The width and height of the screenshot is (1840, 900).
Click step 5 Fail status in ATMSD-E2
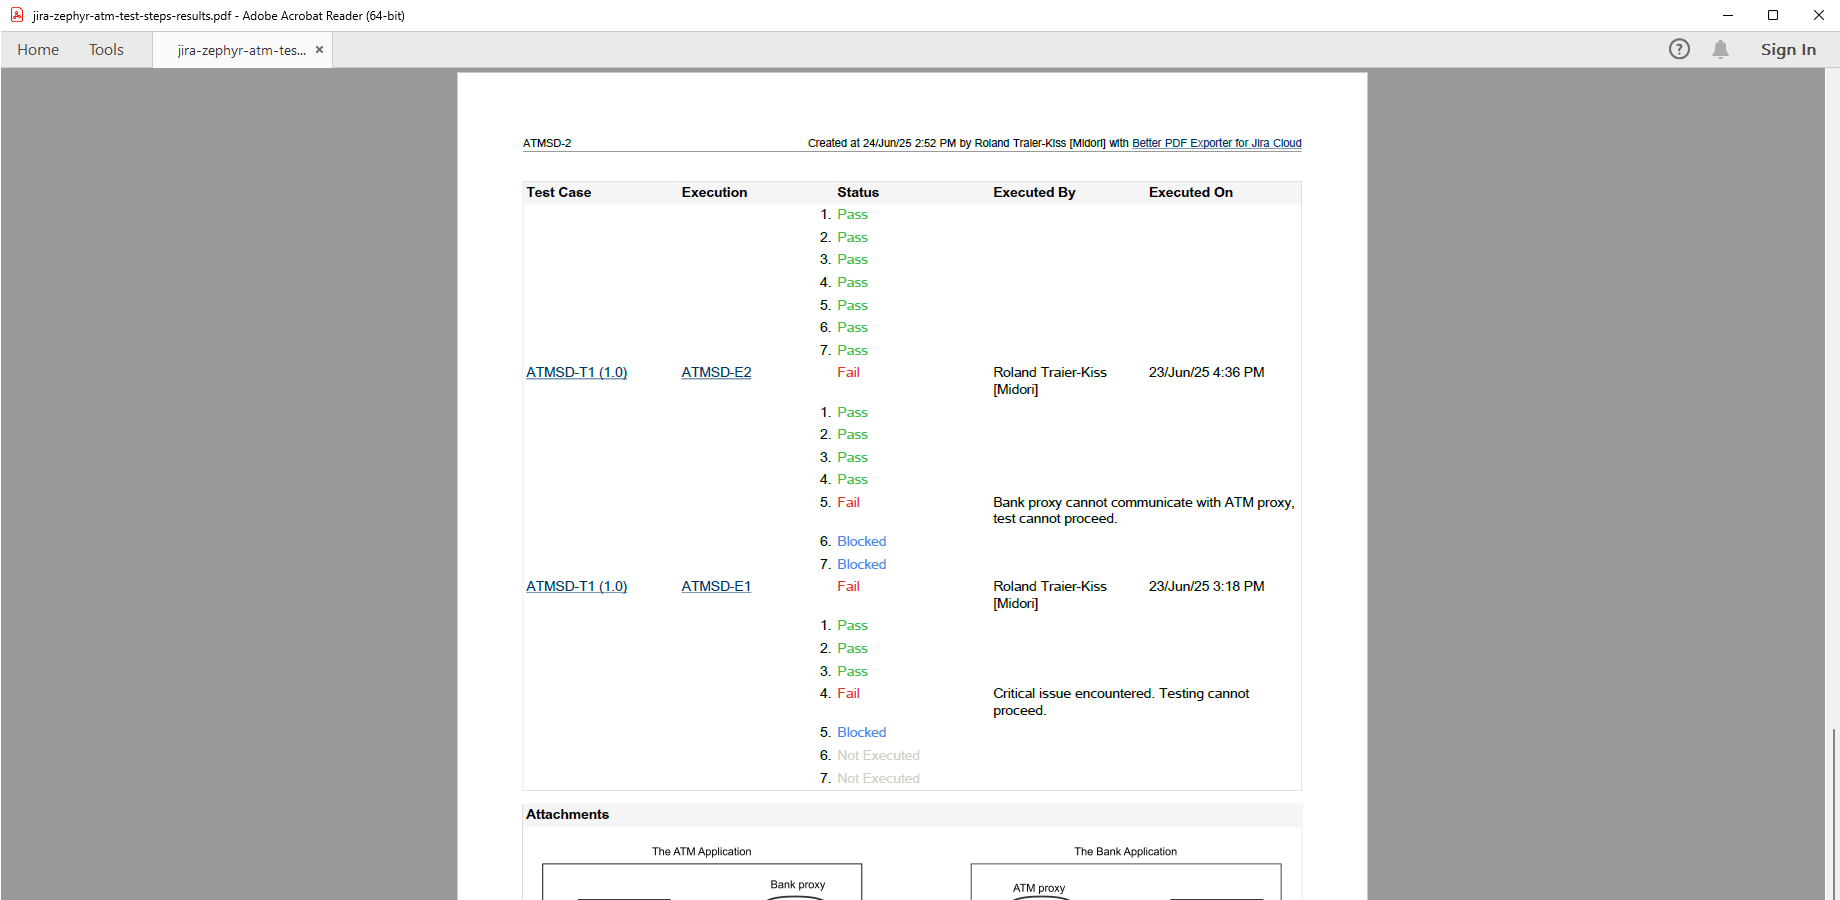tap(848, 502)
